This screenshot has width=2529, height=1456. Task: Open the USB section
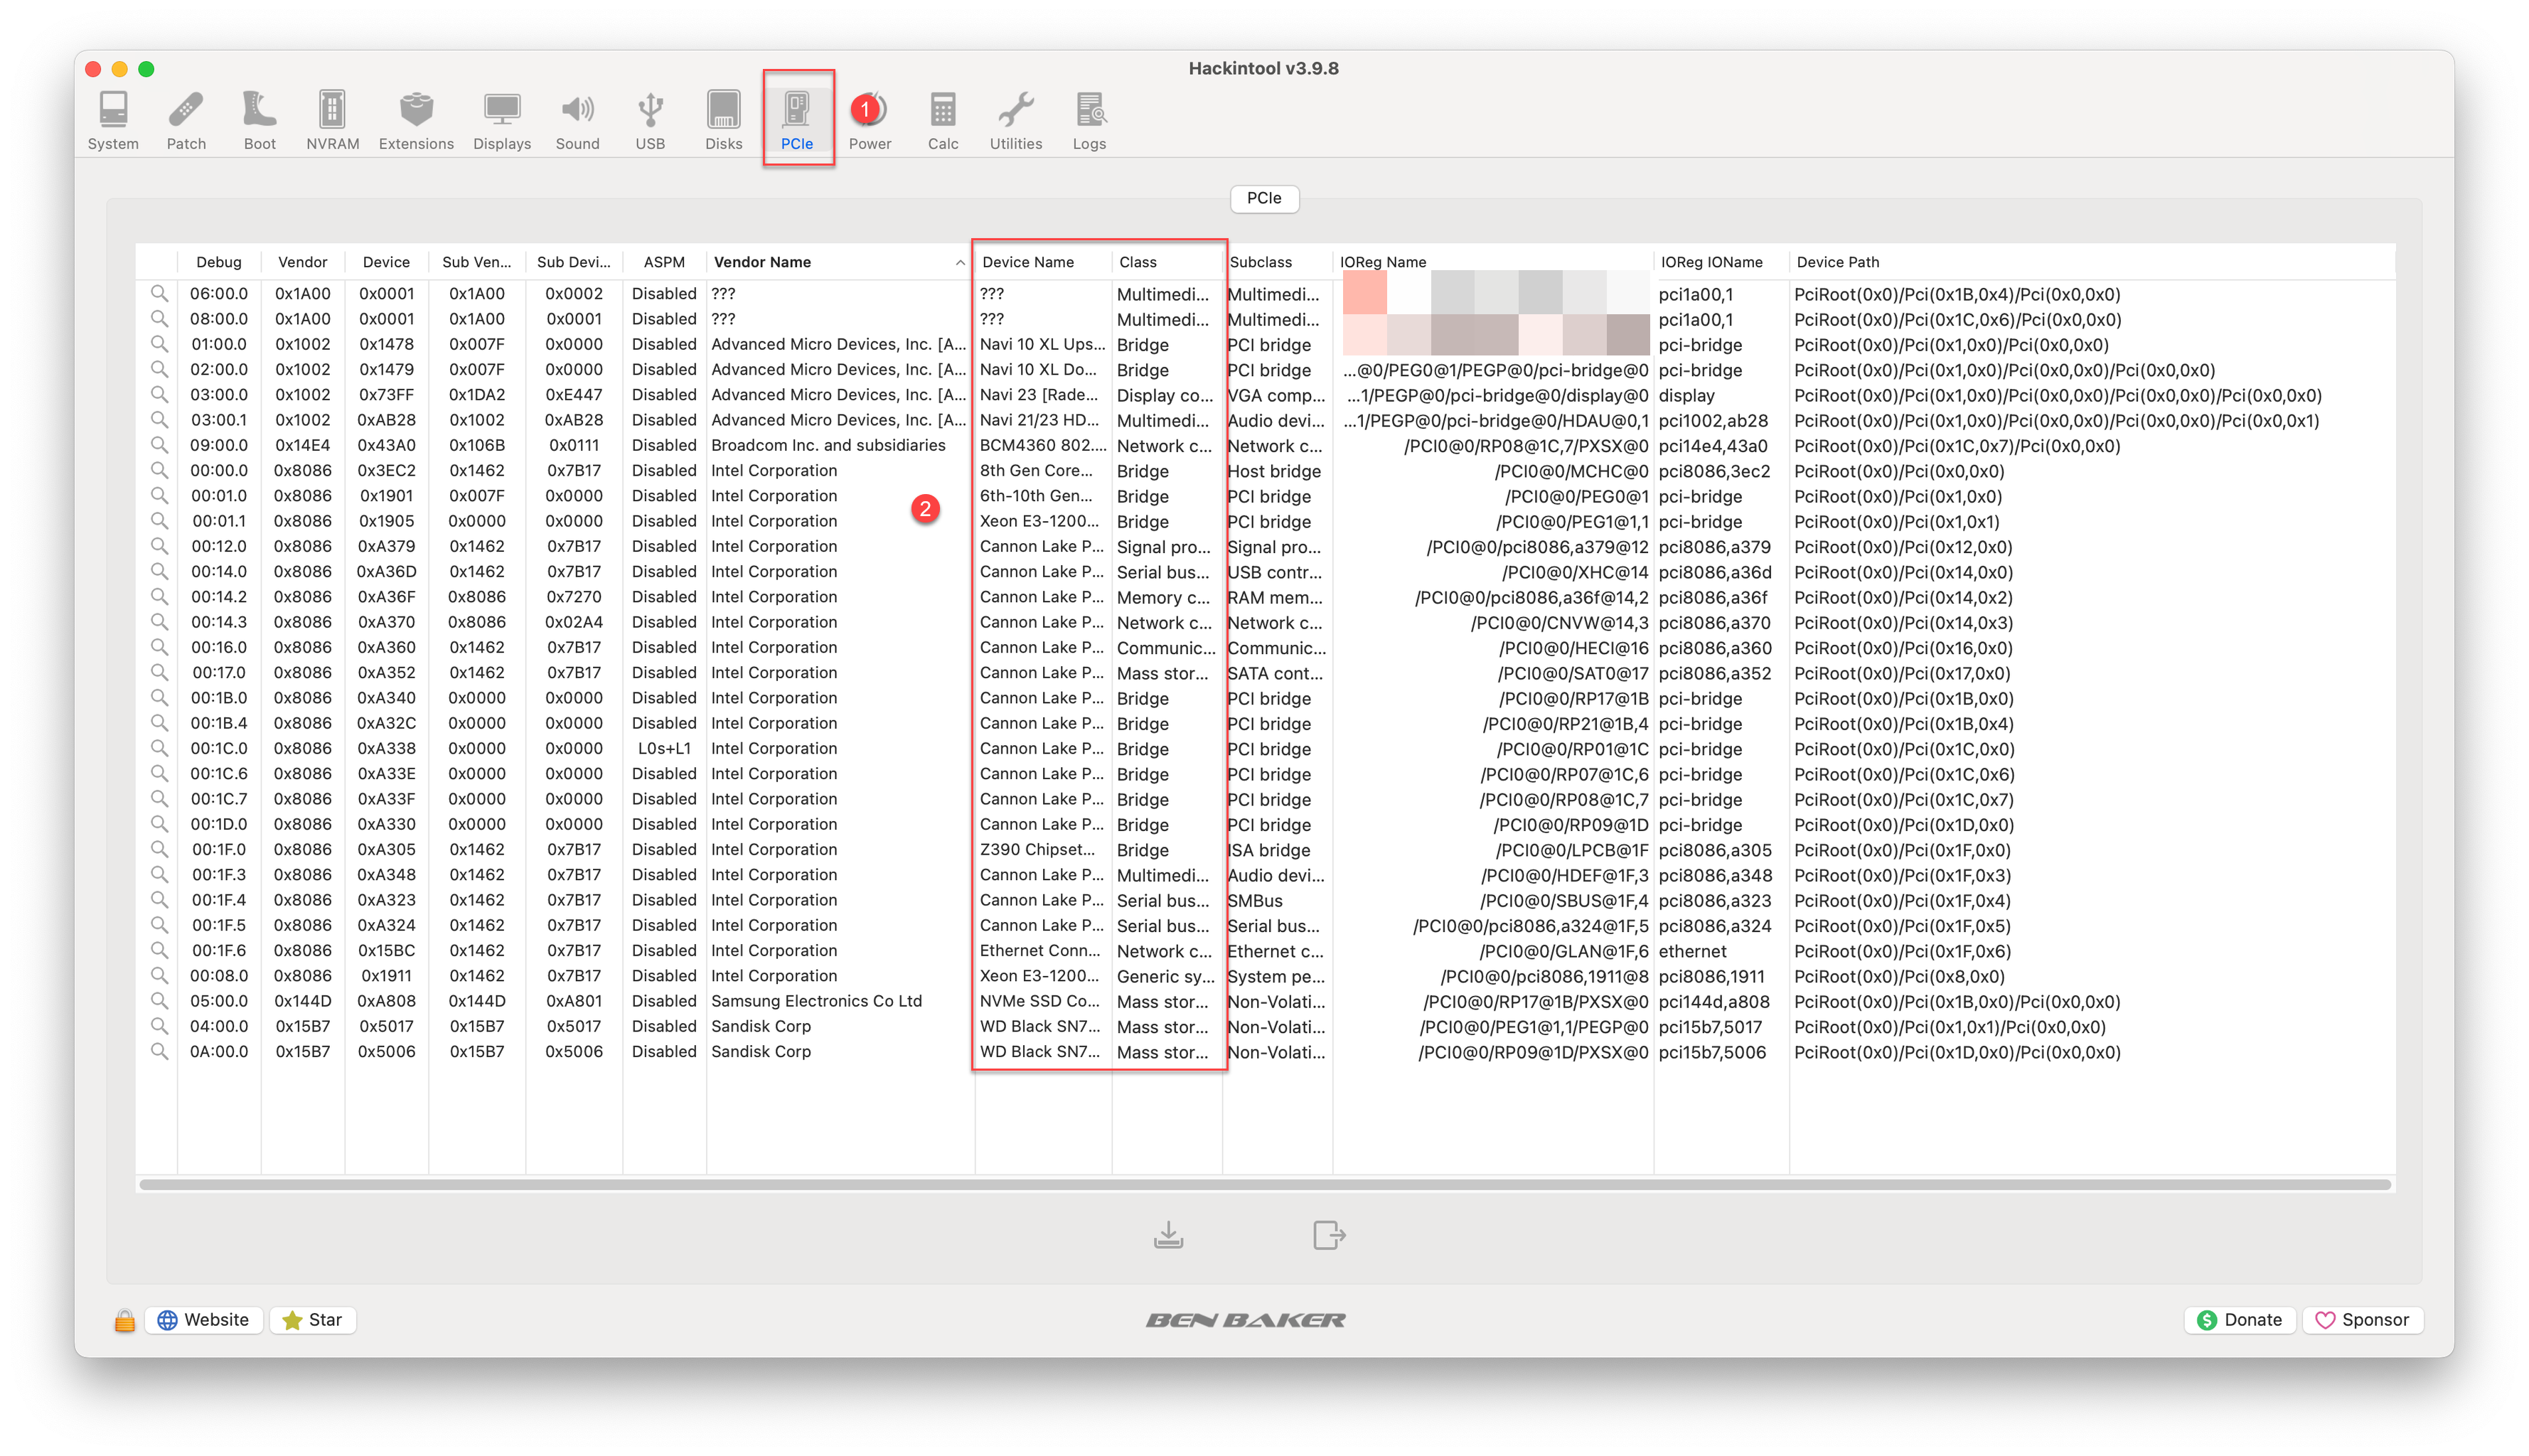[650, 120]
